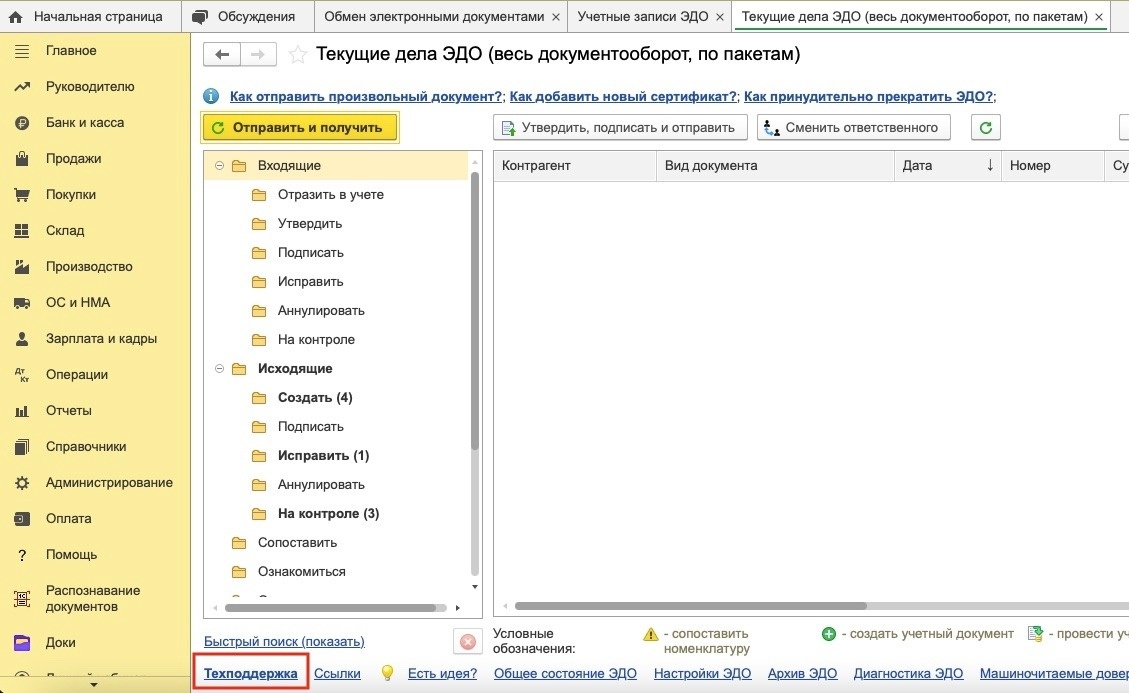This screenshot has width=1129, height=693.
Task: Open the Руководителю sidebar section
Action: 90,86
